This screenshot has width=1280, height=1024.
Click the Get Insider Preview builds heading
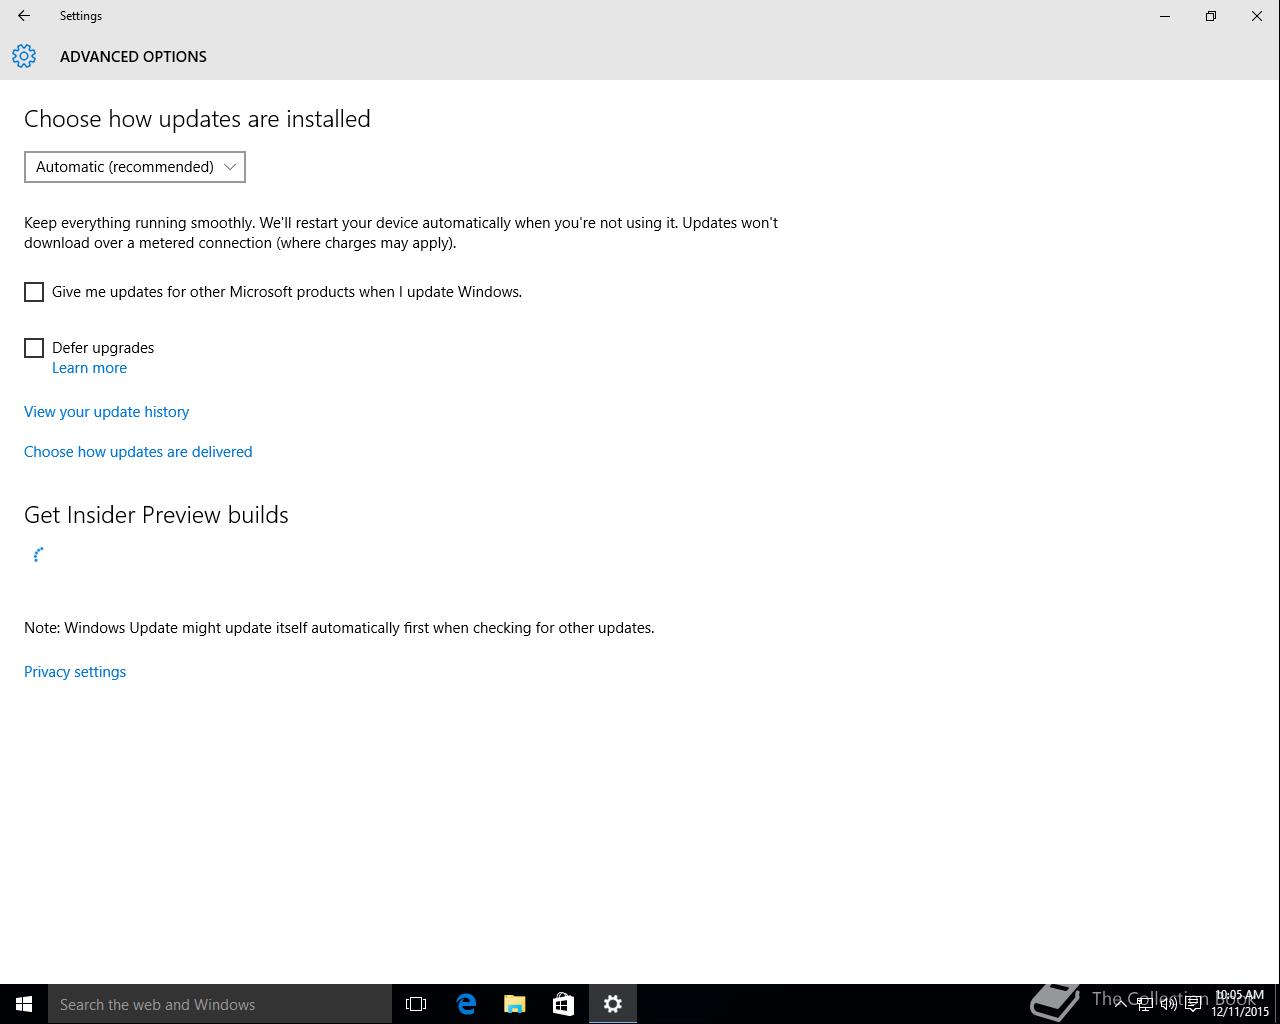(x=156, y=515)
